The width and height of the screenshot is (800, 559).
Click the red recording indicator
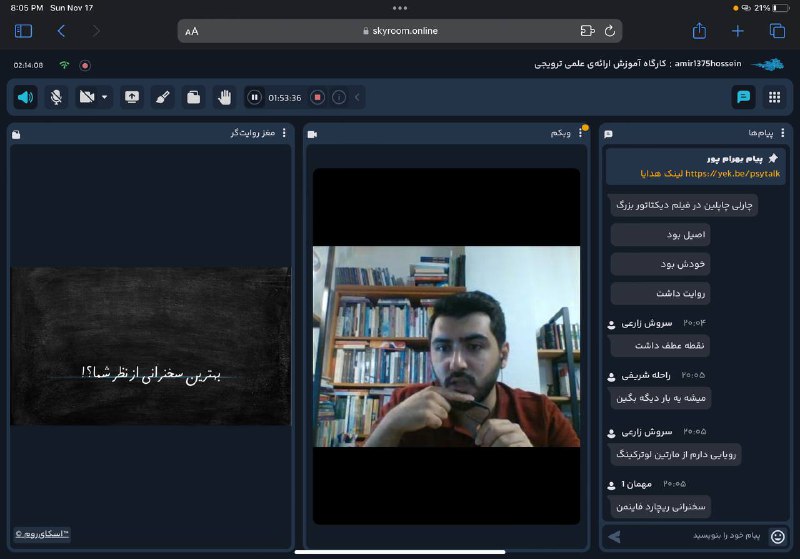85,65
